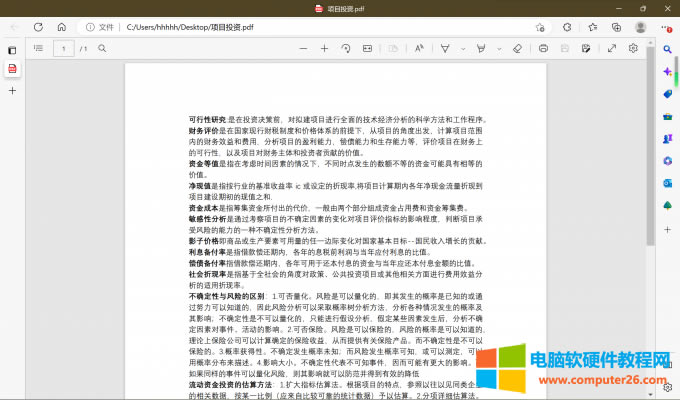Open the PDF table of contents panel
The width and height of the screenshot is (680, 400).
click(38, 48)
